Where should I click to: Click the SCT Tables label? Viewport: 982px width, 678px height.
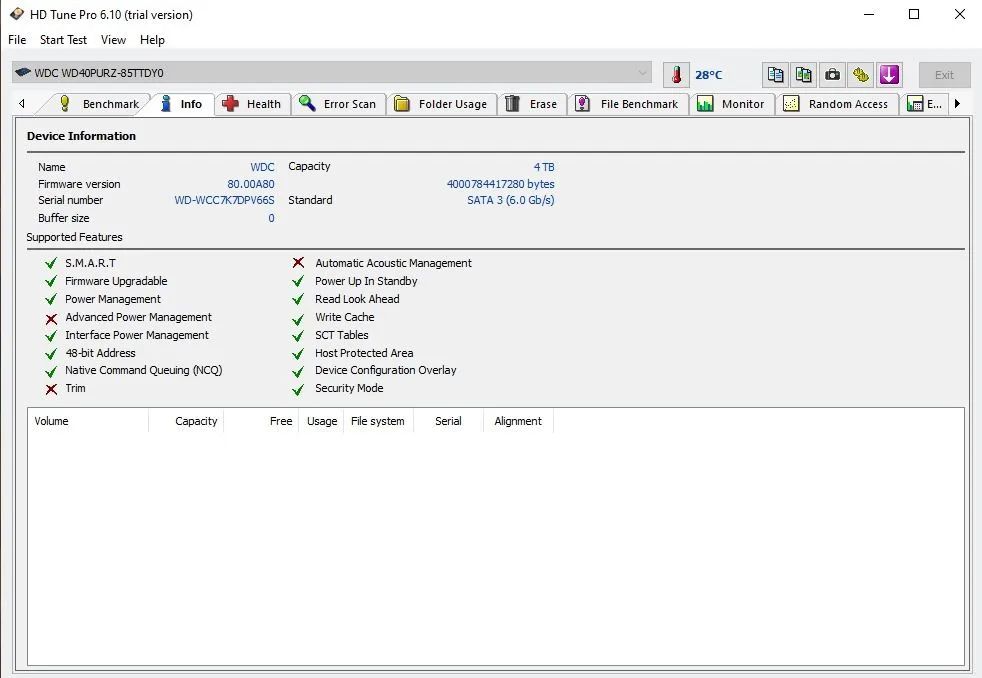[341, 335]
